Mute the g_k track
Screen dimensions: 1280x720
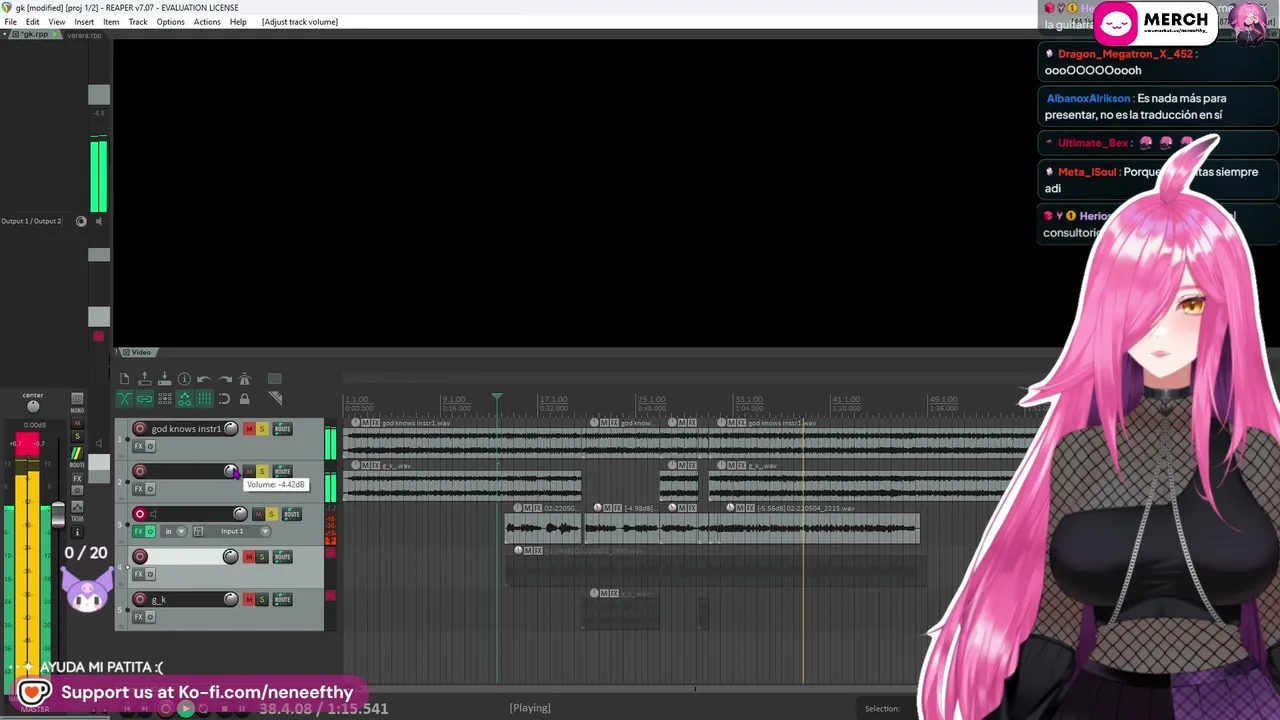click(249, 599)
